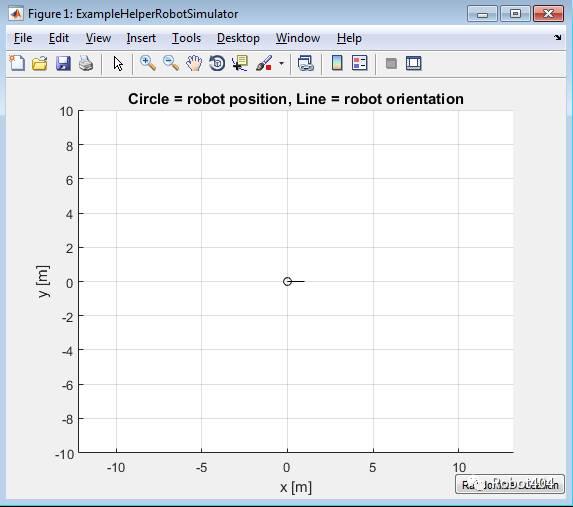Click the robot position circle marker
The height and width of the screenshot is (507, 573).
pyautogui.click(x=287, y=281)
